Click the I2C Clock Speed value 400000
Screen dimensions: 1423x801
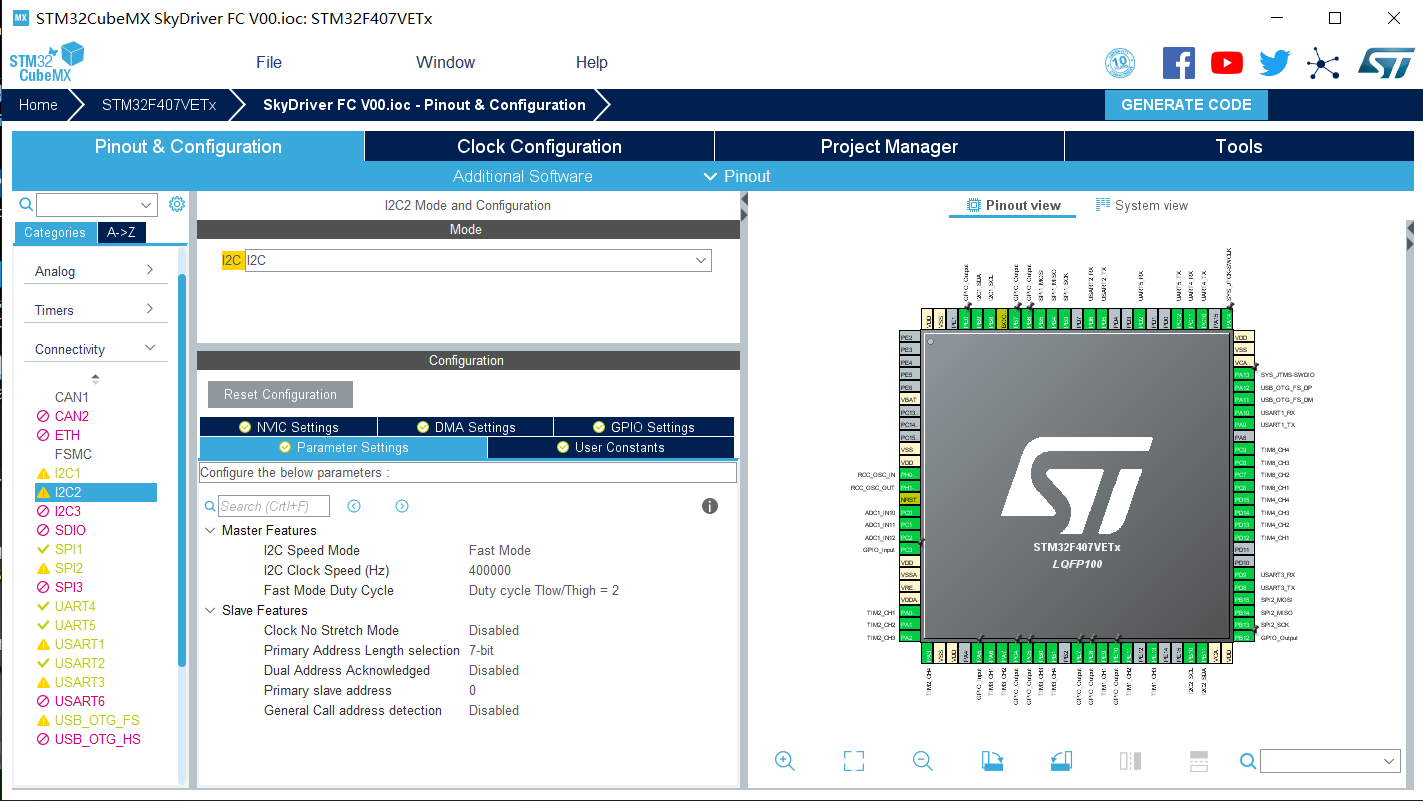pos(490,570)
